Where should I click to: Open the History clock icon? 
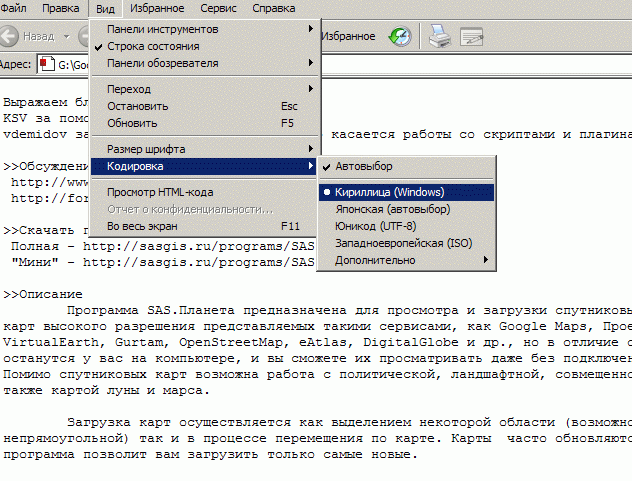pos(400,37)
